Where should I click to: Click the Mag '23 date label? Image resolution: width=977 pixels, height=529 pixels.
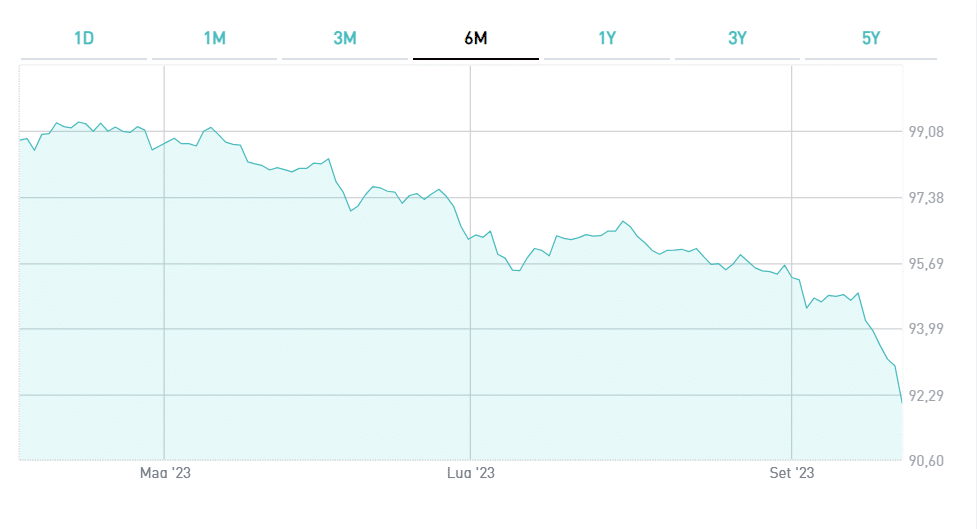[165, 473]
